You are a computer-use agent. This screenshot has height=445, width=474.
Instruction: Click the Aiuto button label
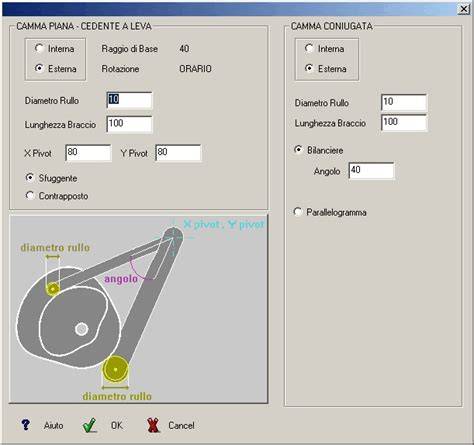click(53, 426)
